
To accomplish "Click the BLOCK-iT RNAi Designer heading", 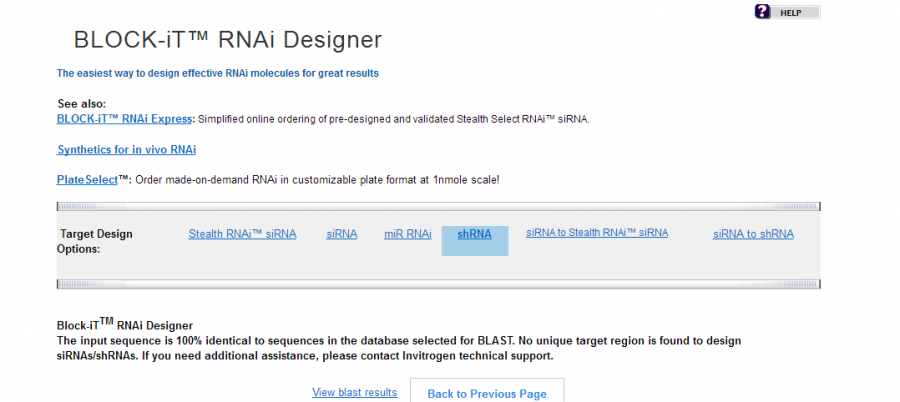I will pos(228,40).
